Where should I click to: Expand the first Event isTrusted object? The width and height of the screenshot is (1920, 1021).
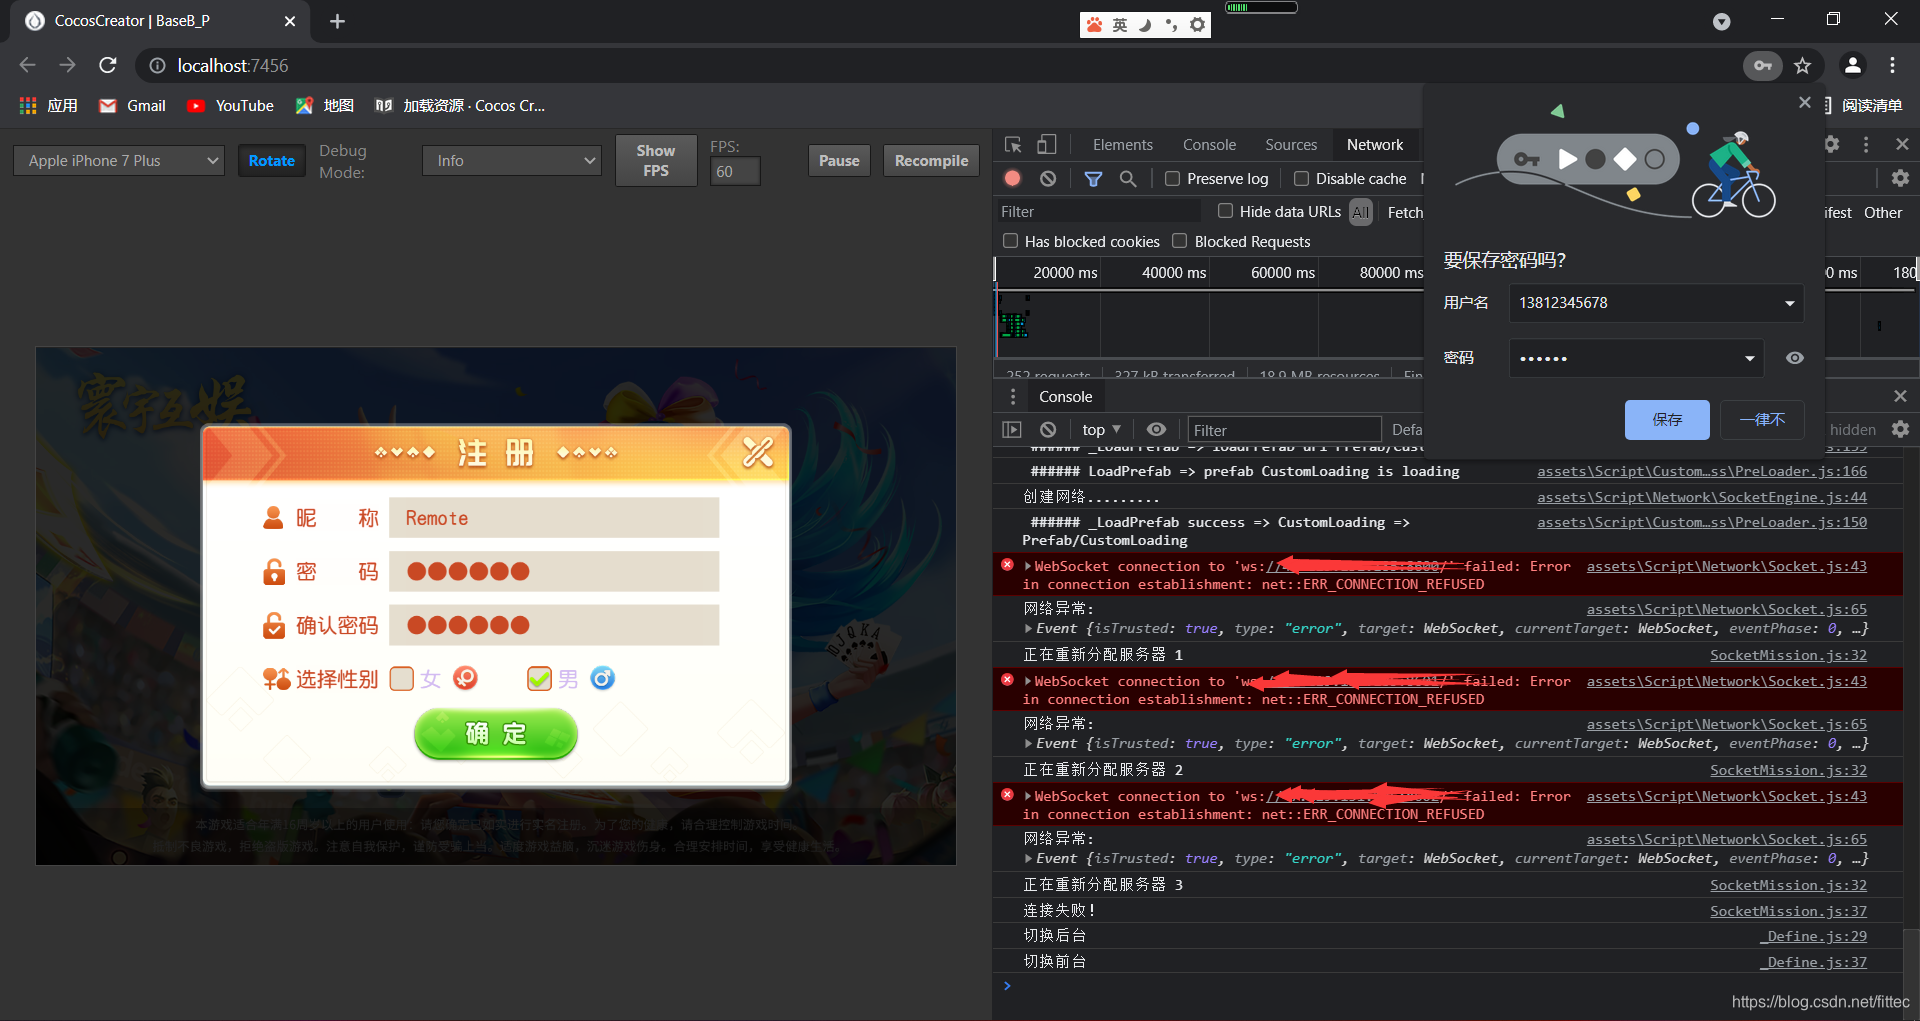(x=1028, y=629)
